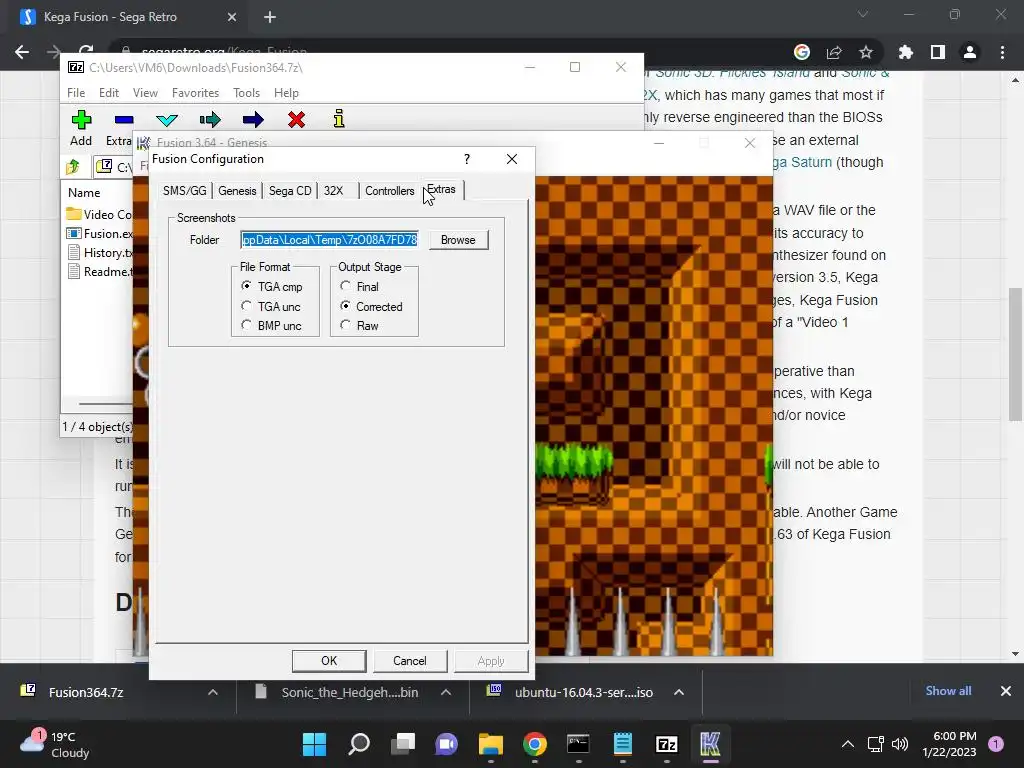Image resolution: width=1024 pixels, height=768 pixels.
Task: Click the bookmark star icon in Chrome
Action: (866, 52)
